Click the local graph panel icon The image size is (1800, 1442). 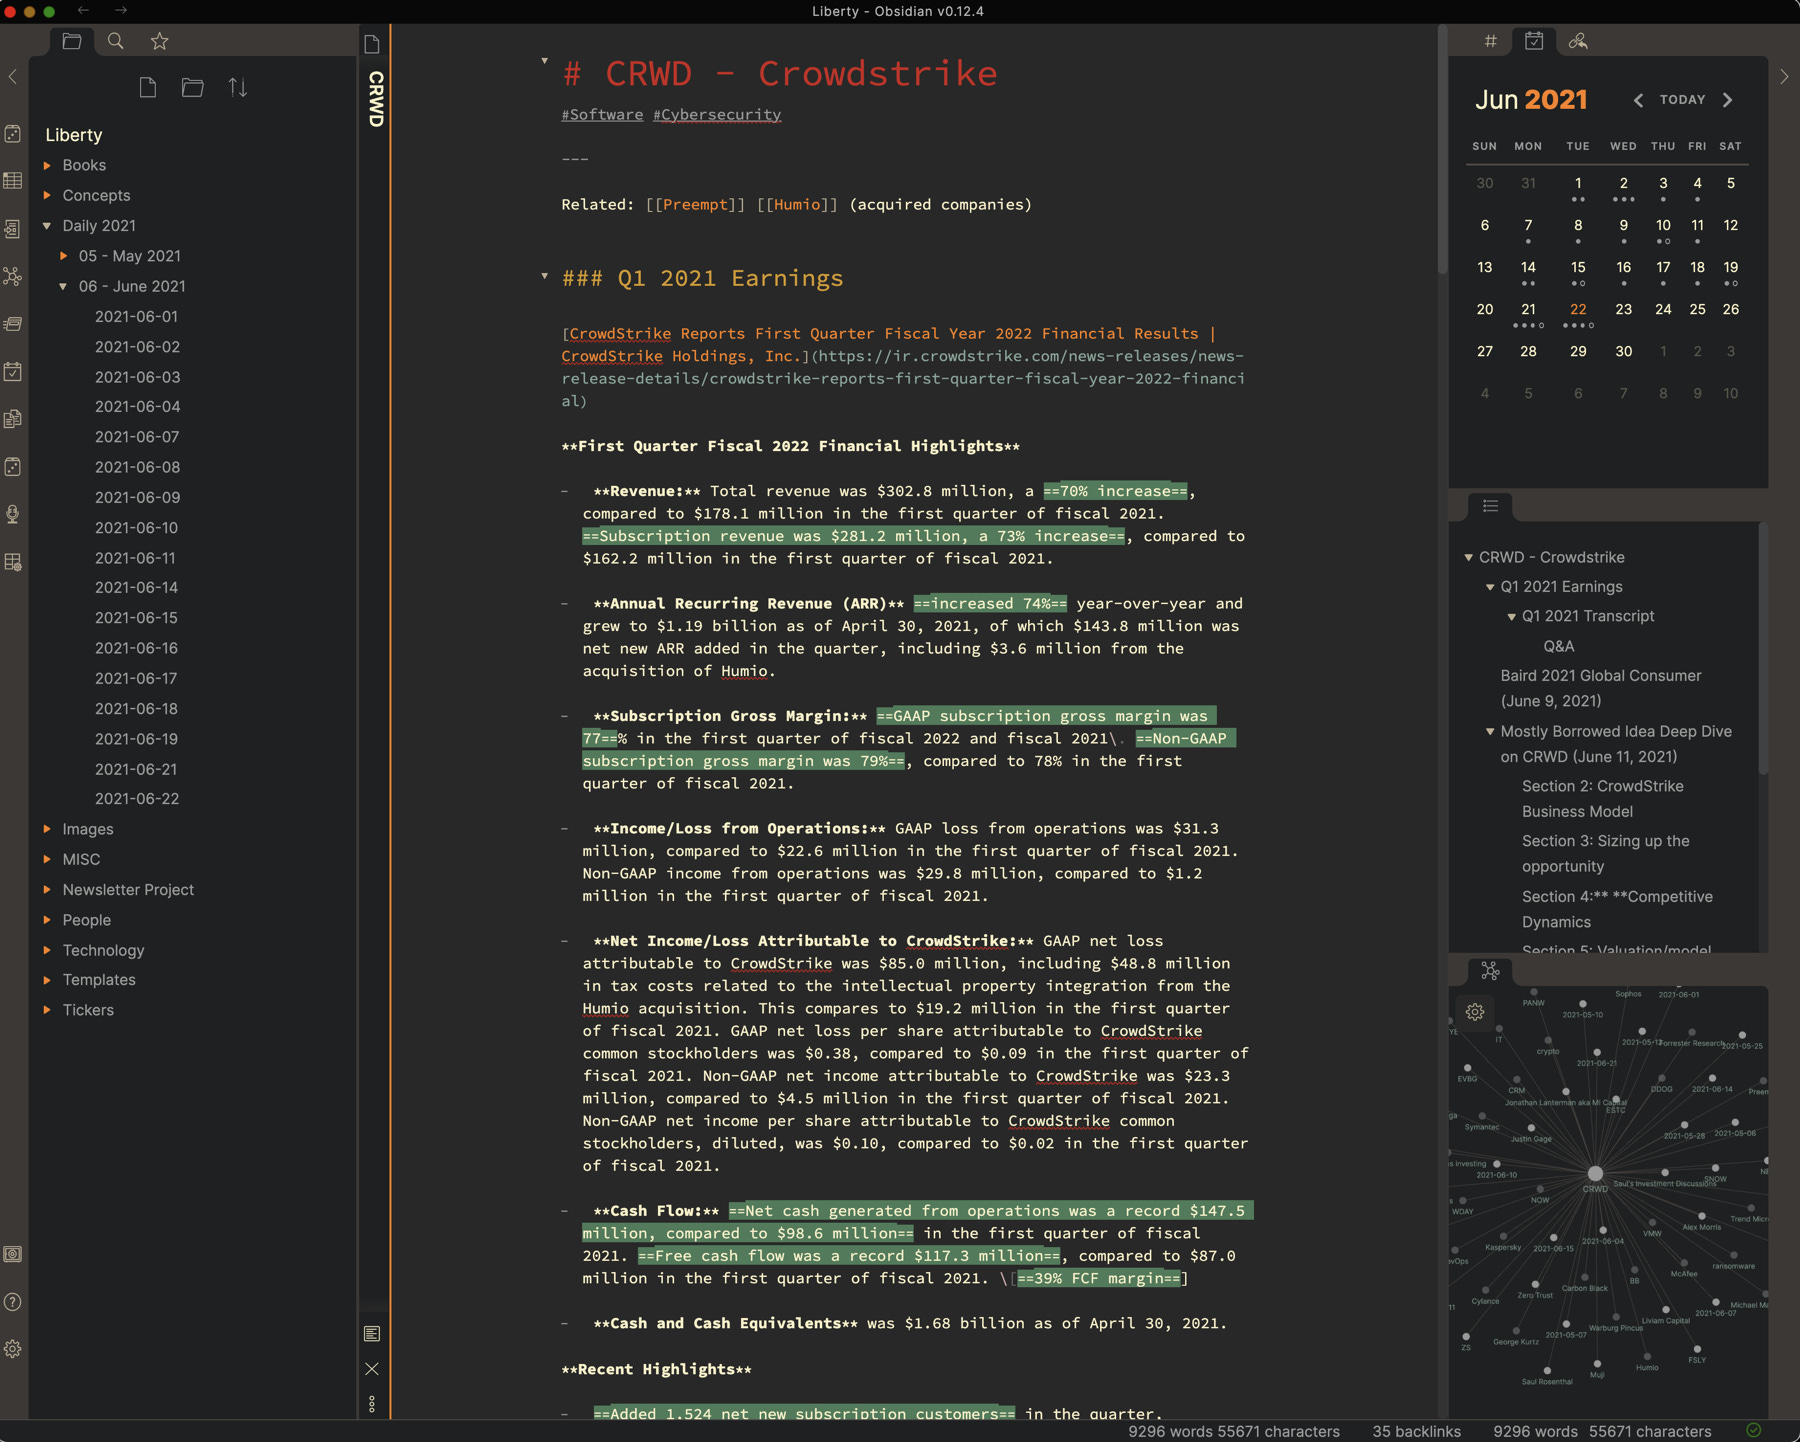click(x=1491, y=970)
